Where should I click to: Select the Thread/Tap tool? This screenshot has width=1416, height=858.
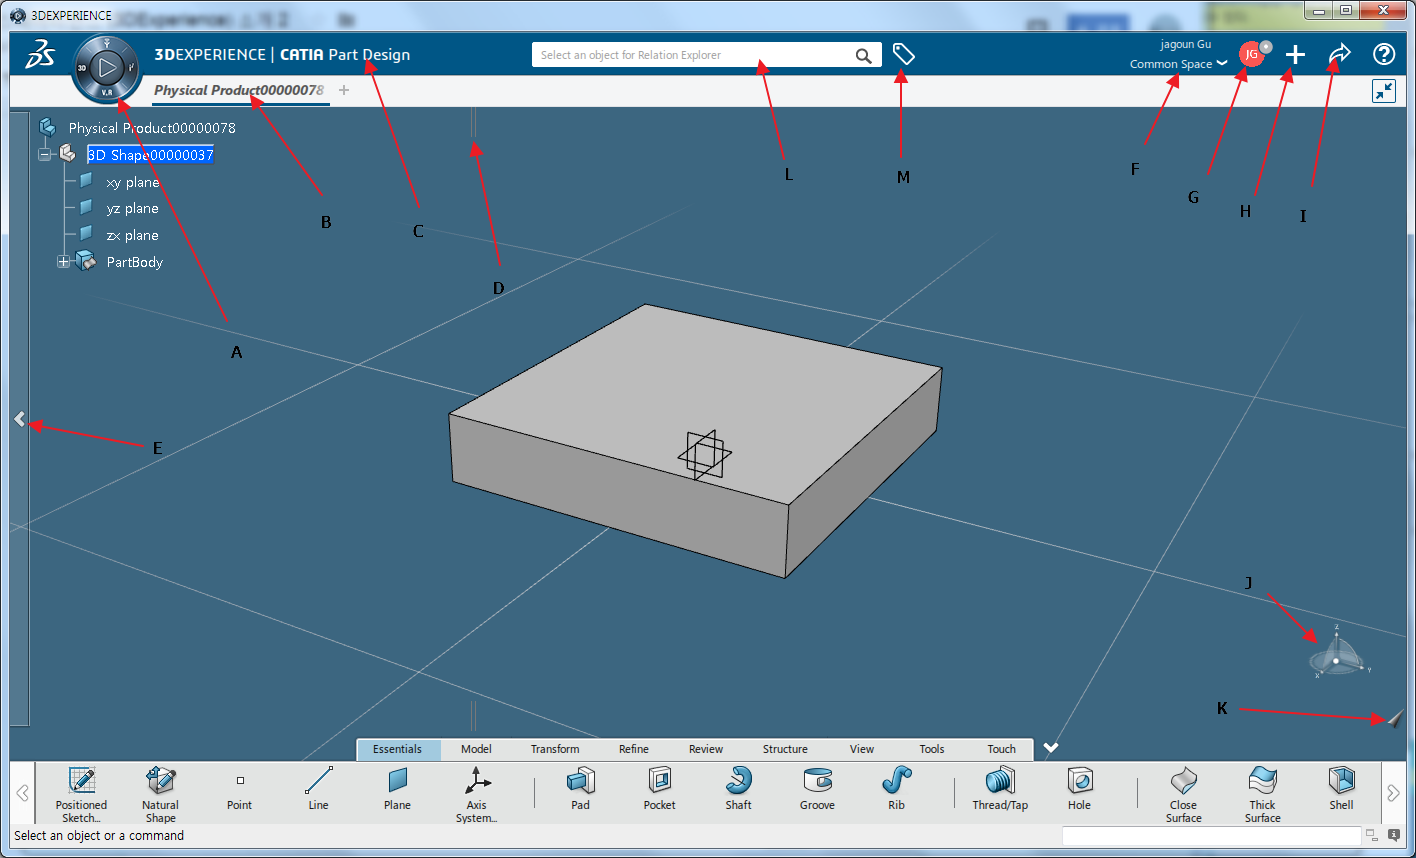coord(1000,789)
